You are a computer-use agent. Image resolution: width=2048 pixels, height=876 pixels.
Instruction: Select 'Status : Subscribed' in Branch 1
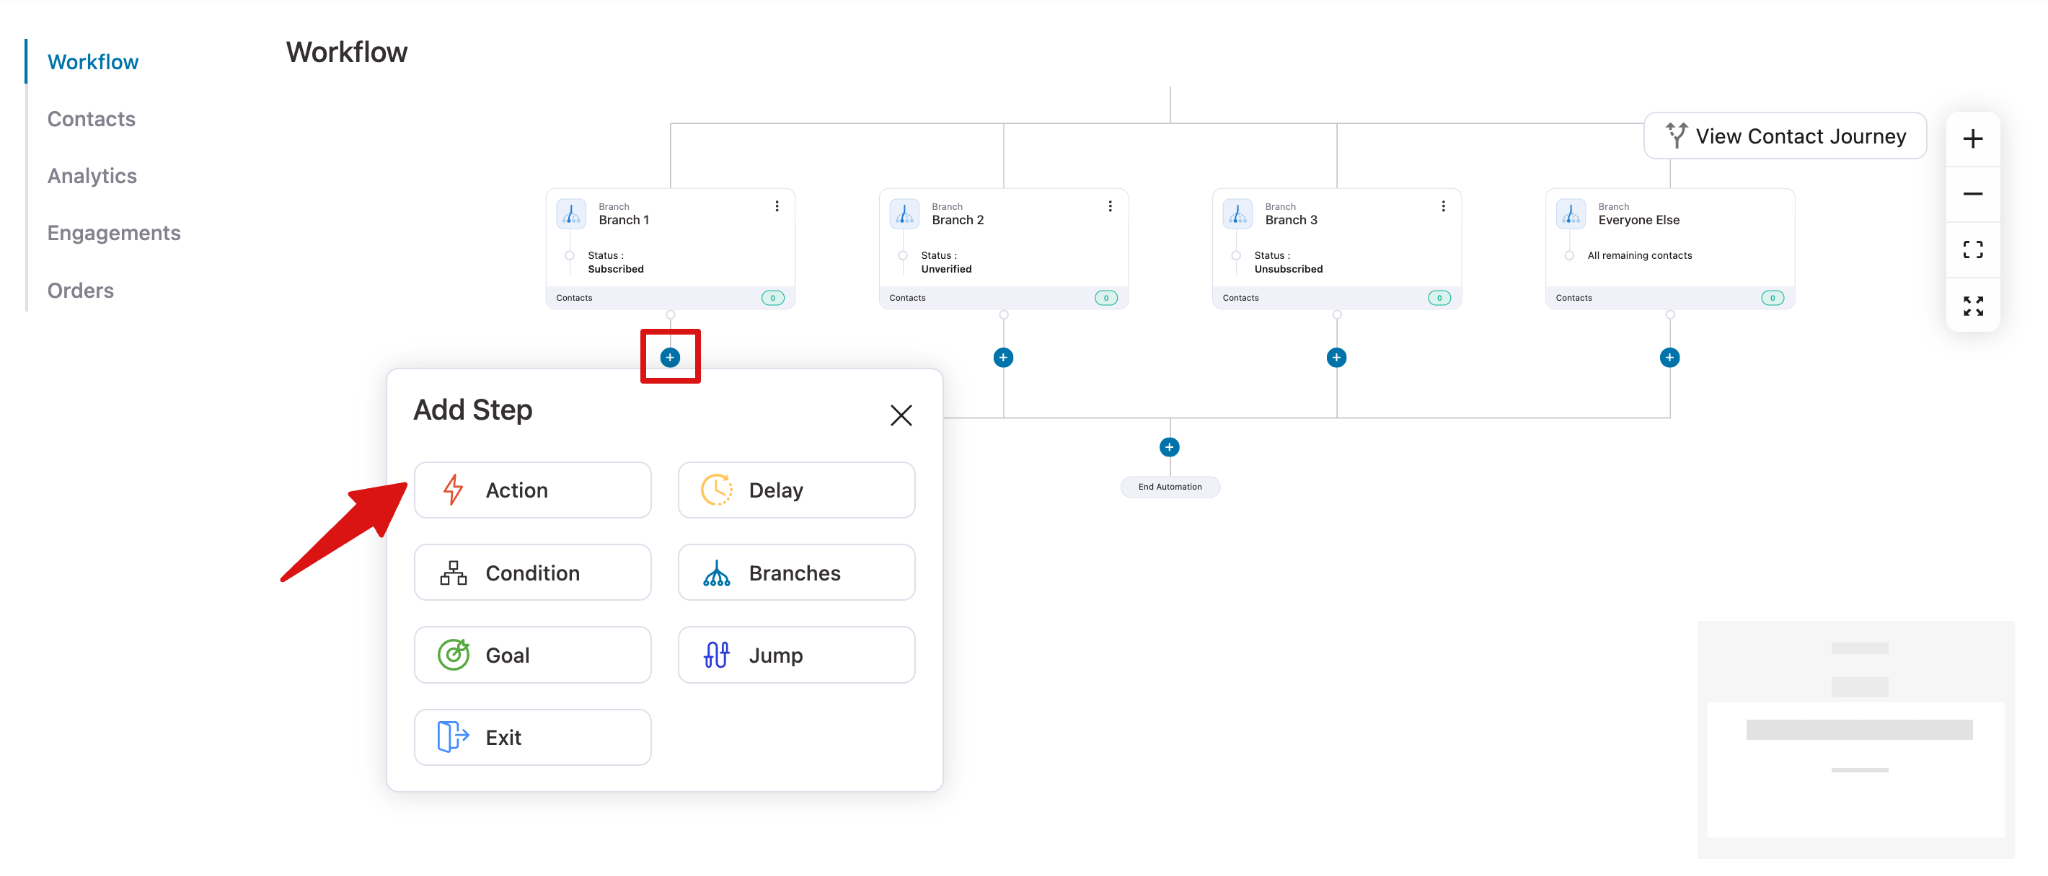coord(616,262)
